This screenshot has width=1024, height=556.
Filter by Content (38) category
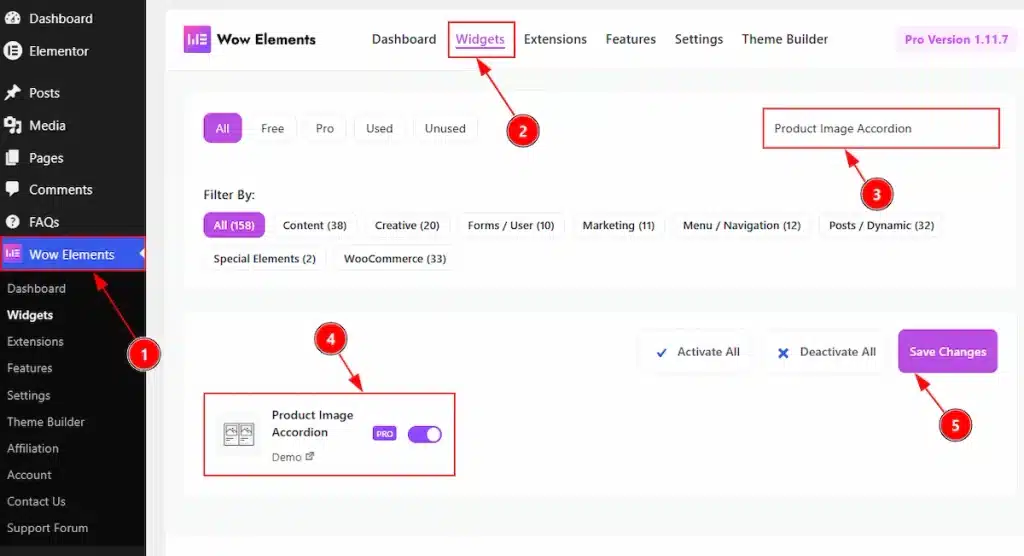(x=314, y=225)
